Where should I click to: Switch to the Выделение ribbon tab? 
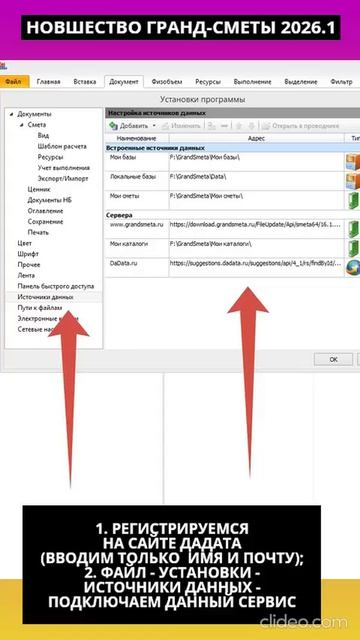tap(301, 82)
